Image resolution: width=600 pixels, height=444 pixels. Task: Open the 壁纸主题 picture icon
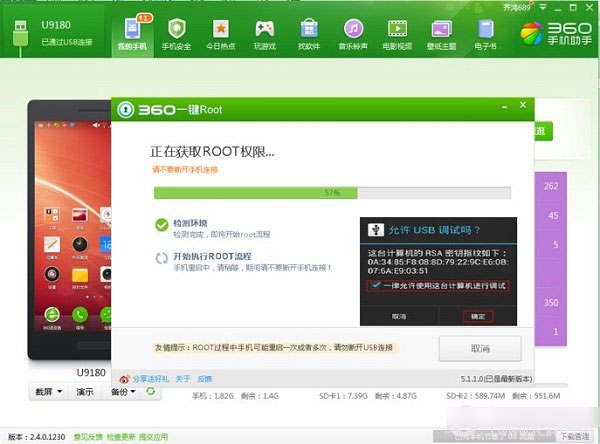442,29
